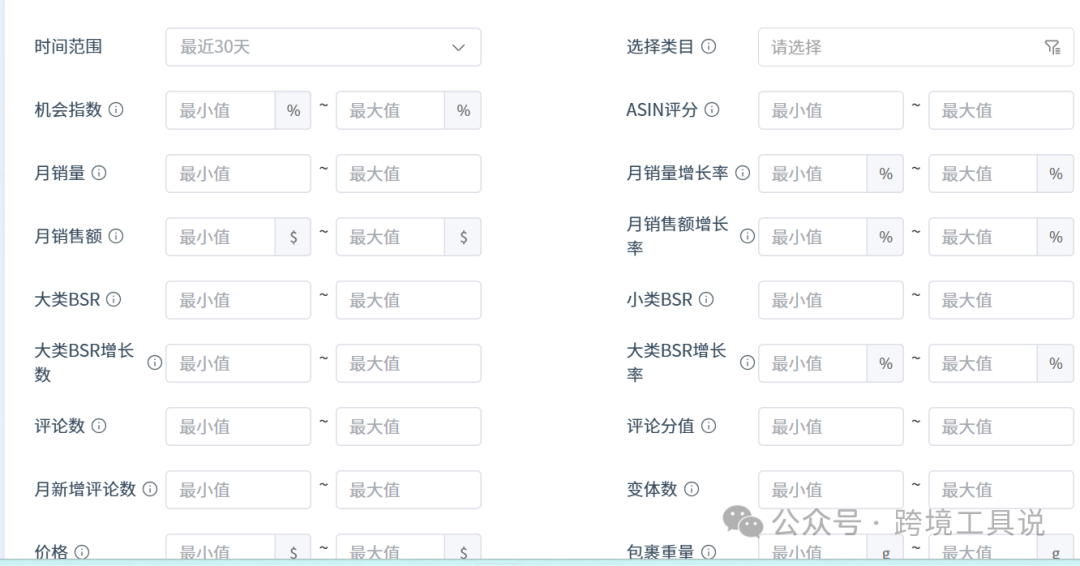Click the 月新增评论数 label text

[85, 489]
